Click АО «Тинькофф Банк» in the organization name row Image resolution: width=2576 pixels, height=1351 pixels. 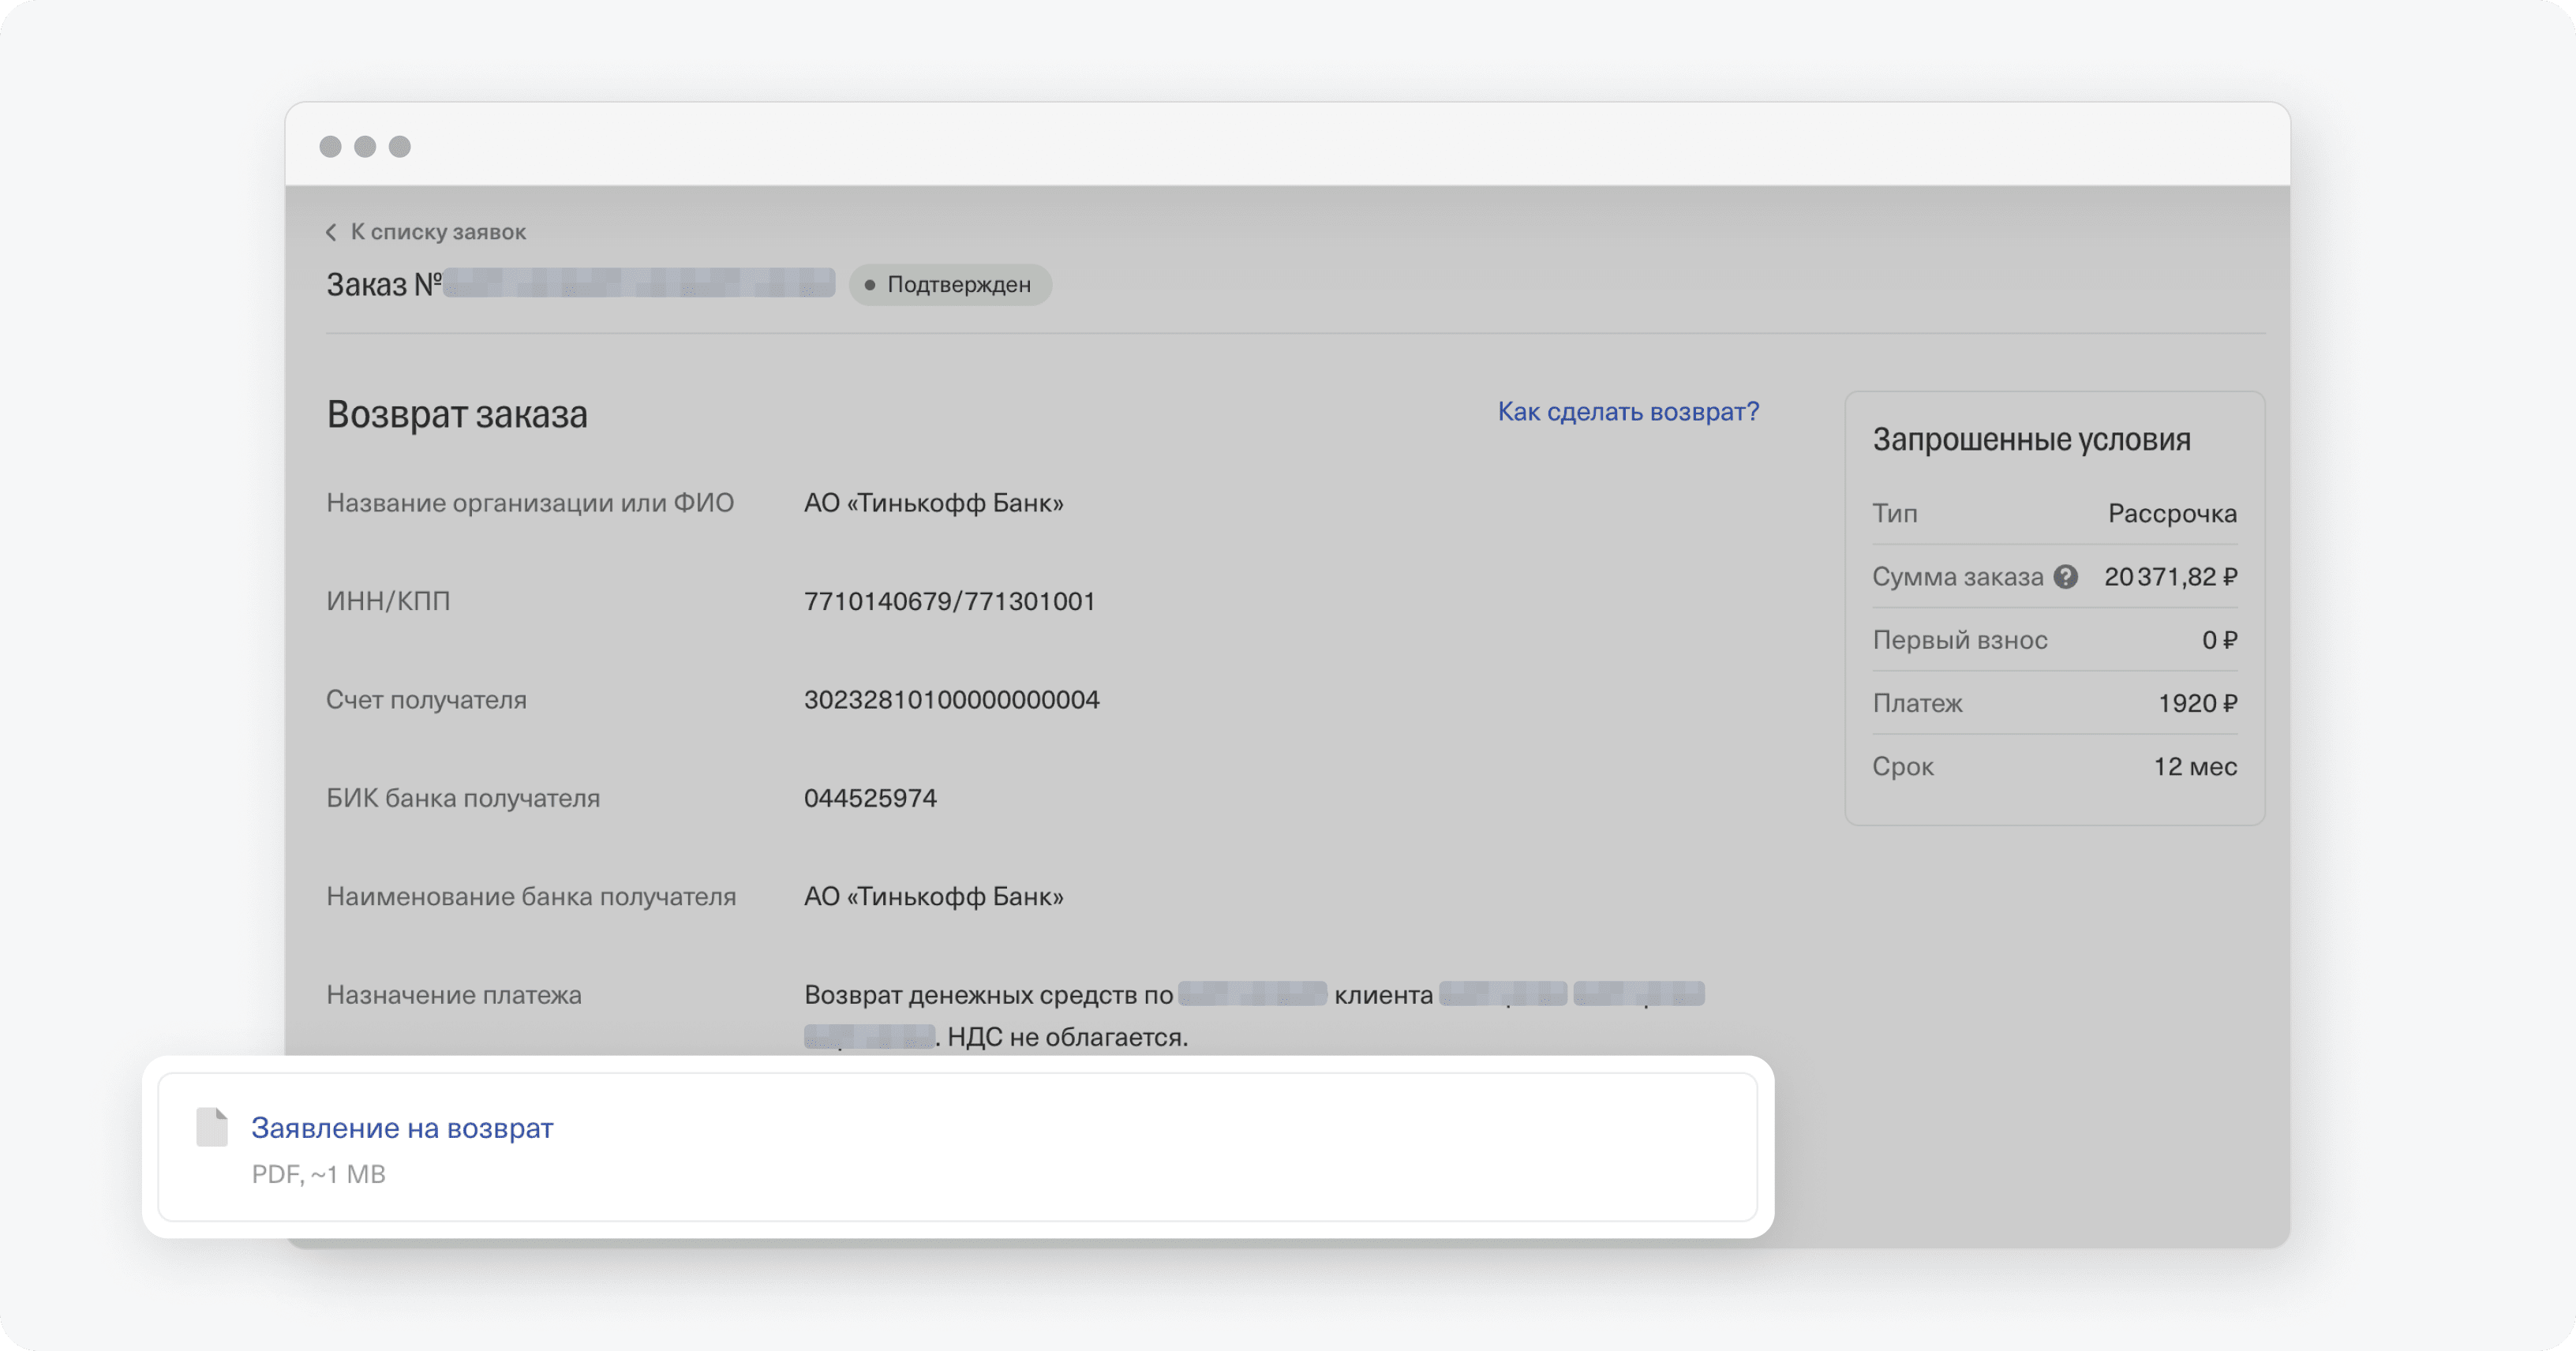(934, 503)
